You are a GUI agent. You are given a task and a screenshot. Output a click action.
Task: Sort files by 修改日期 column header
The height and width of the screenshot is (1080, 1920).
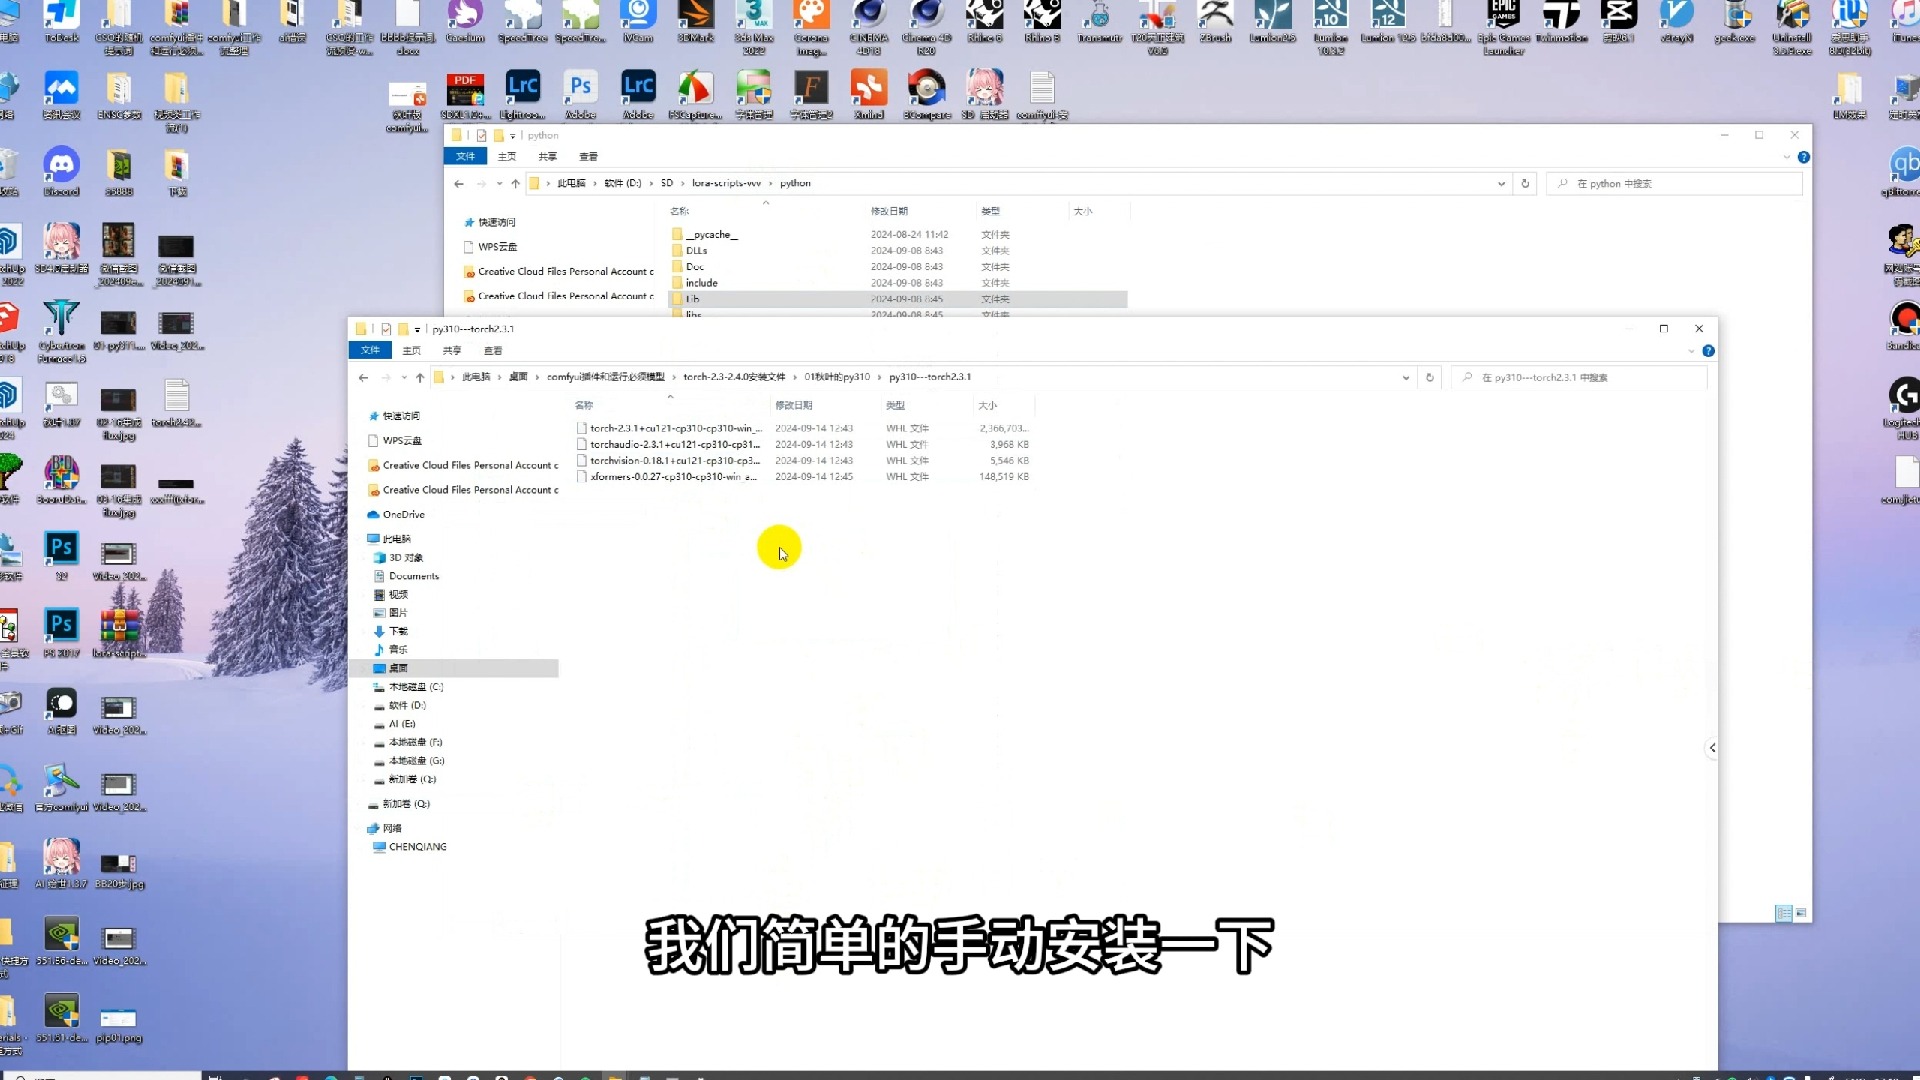tap(793, 405)
